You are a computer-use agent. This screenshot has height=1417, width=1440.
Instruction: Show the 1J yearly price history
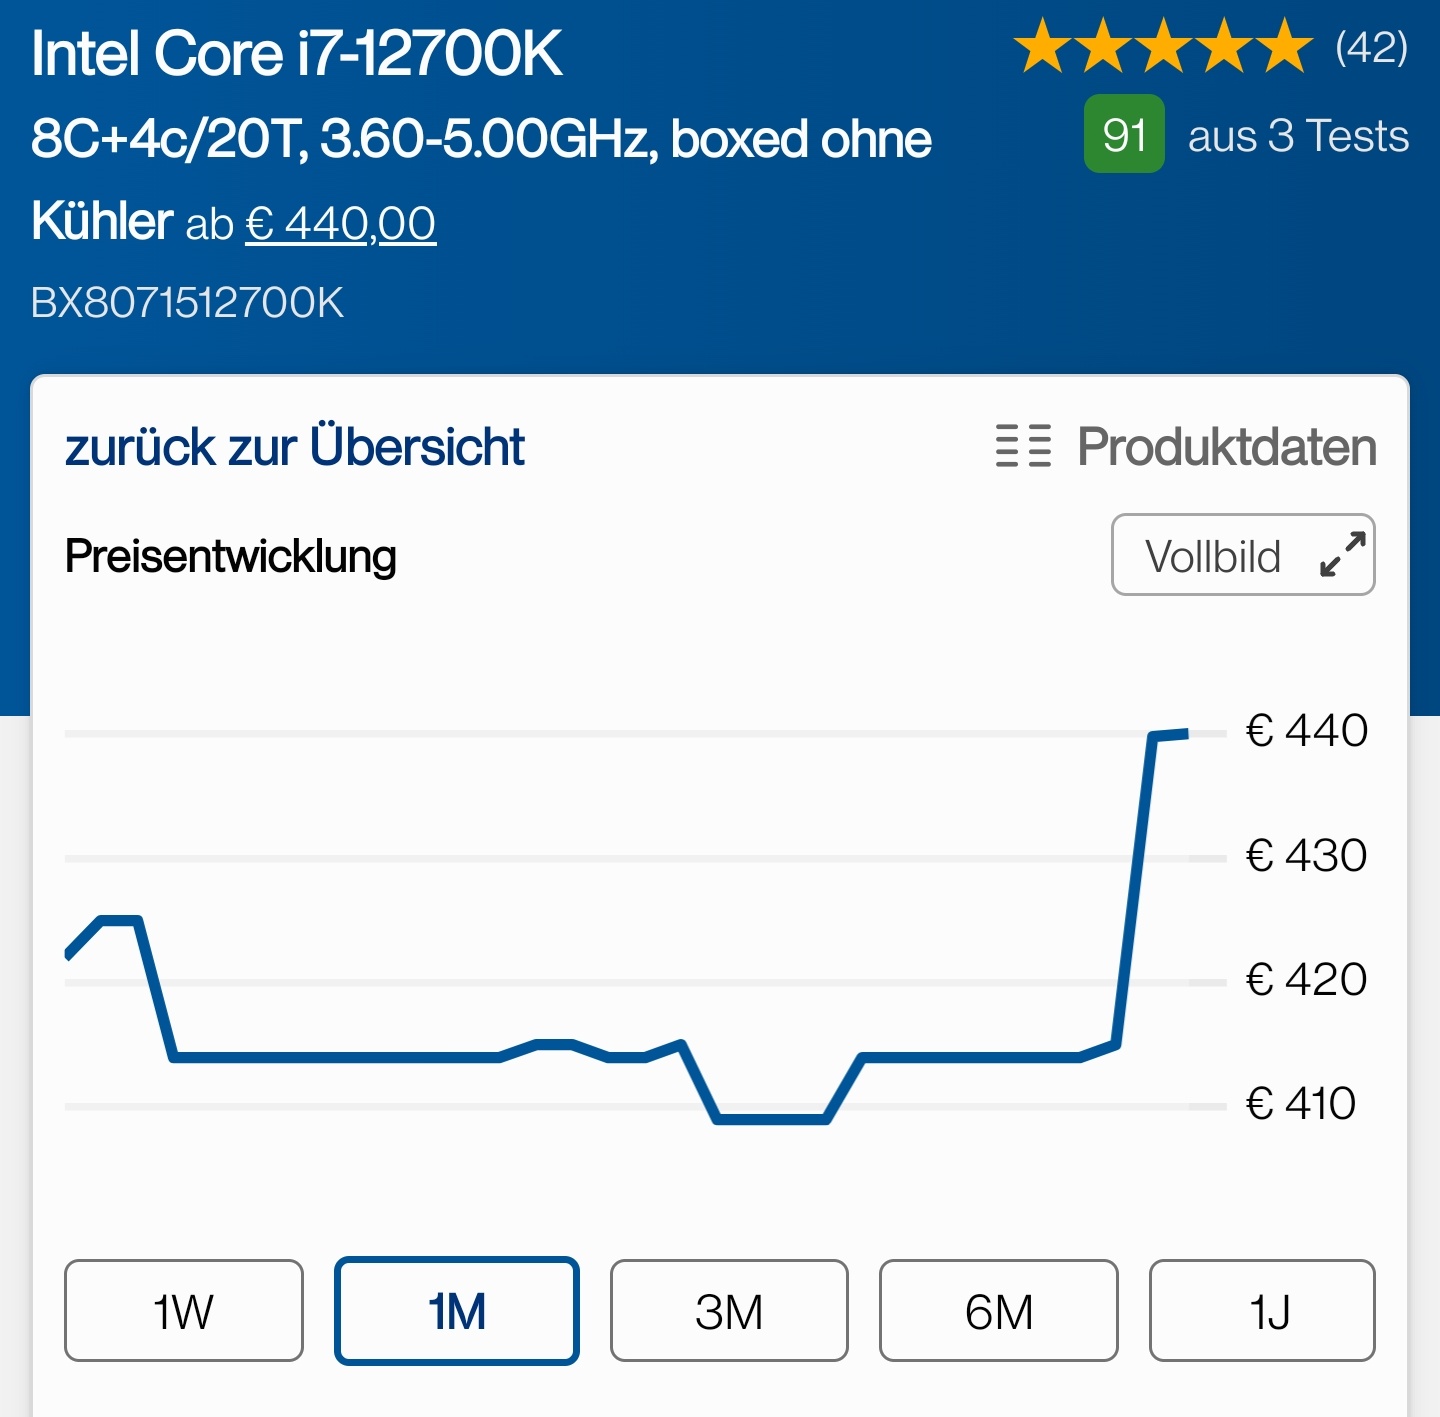(x=1263, y=1311)
